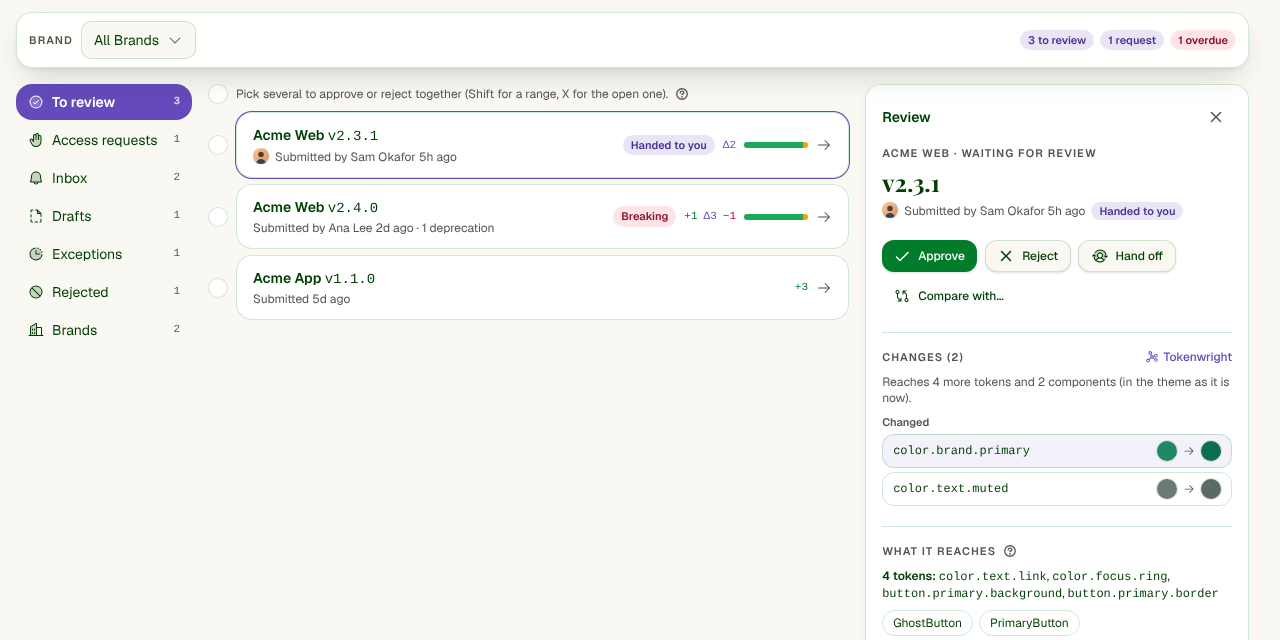Click the Reject X icon

point(1006,256)
